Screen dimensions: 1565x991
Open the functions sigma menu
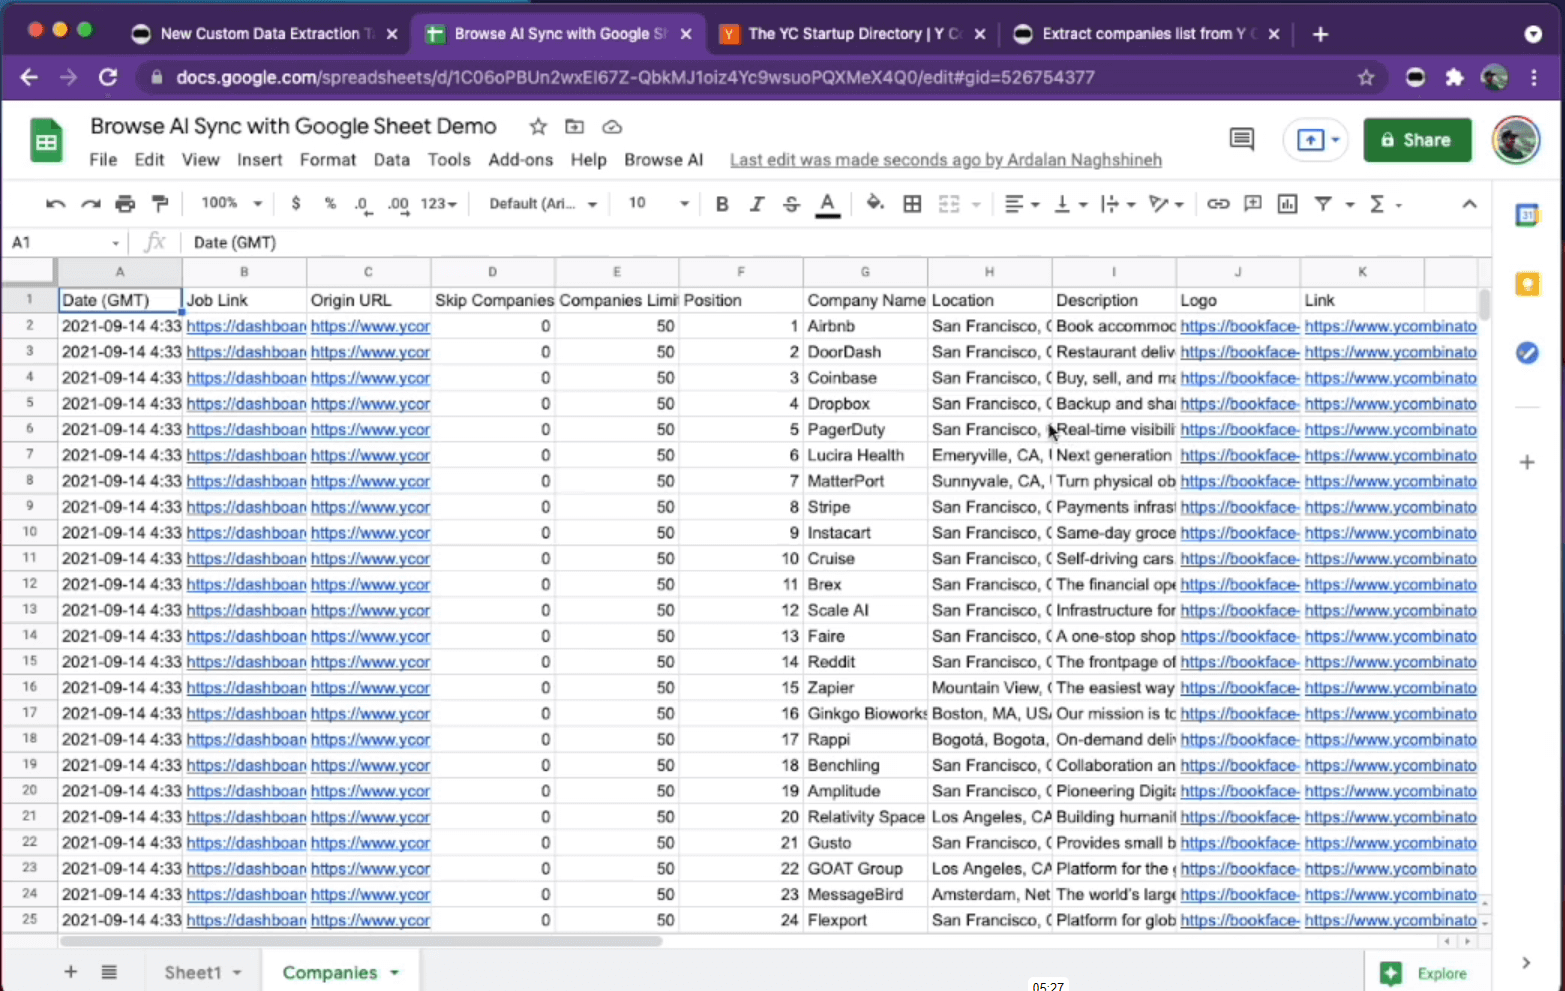(1384, 204)
